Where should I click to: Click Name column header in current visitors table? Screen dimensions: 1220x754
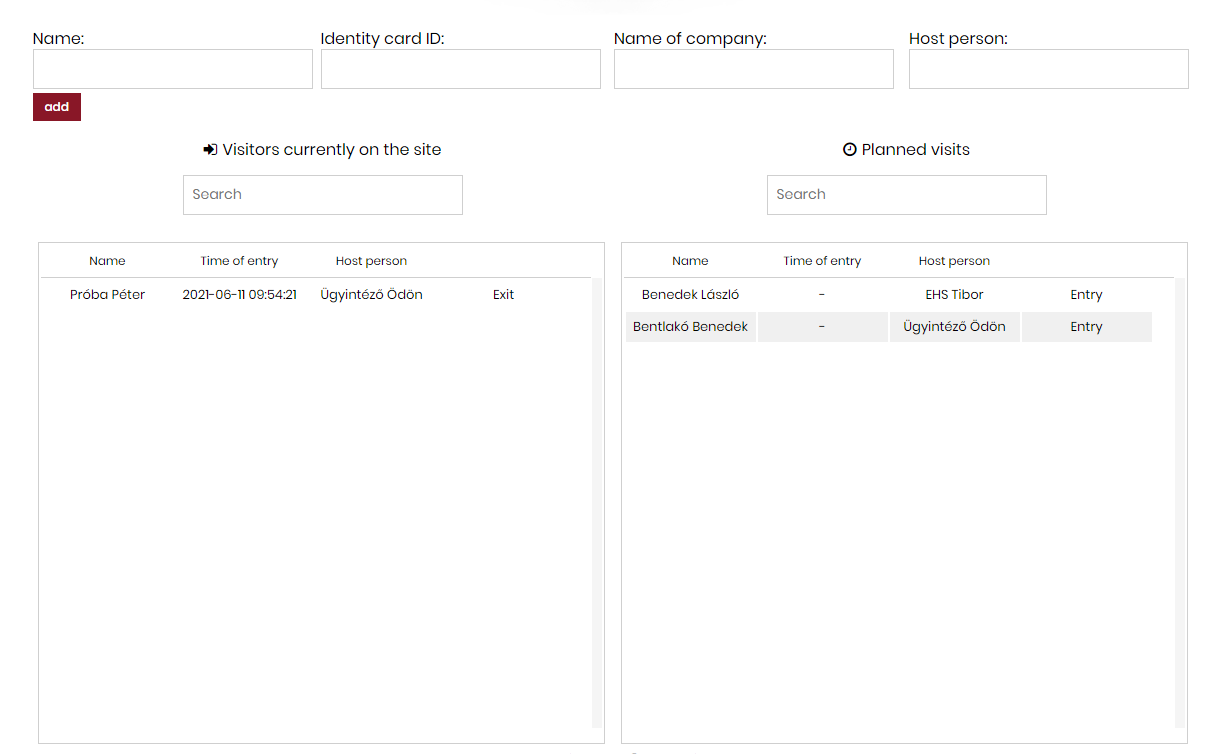[107, 261]
